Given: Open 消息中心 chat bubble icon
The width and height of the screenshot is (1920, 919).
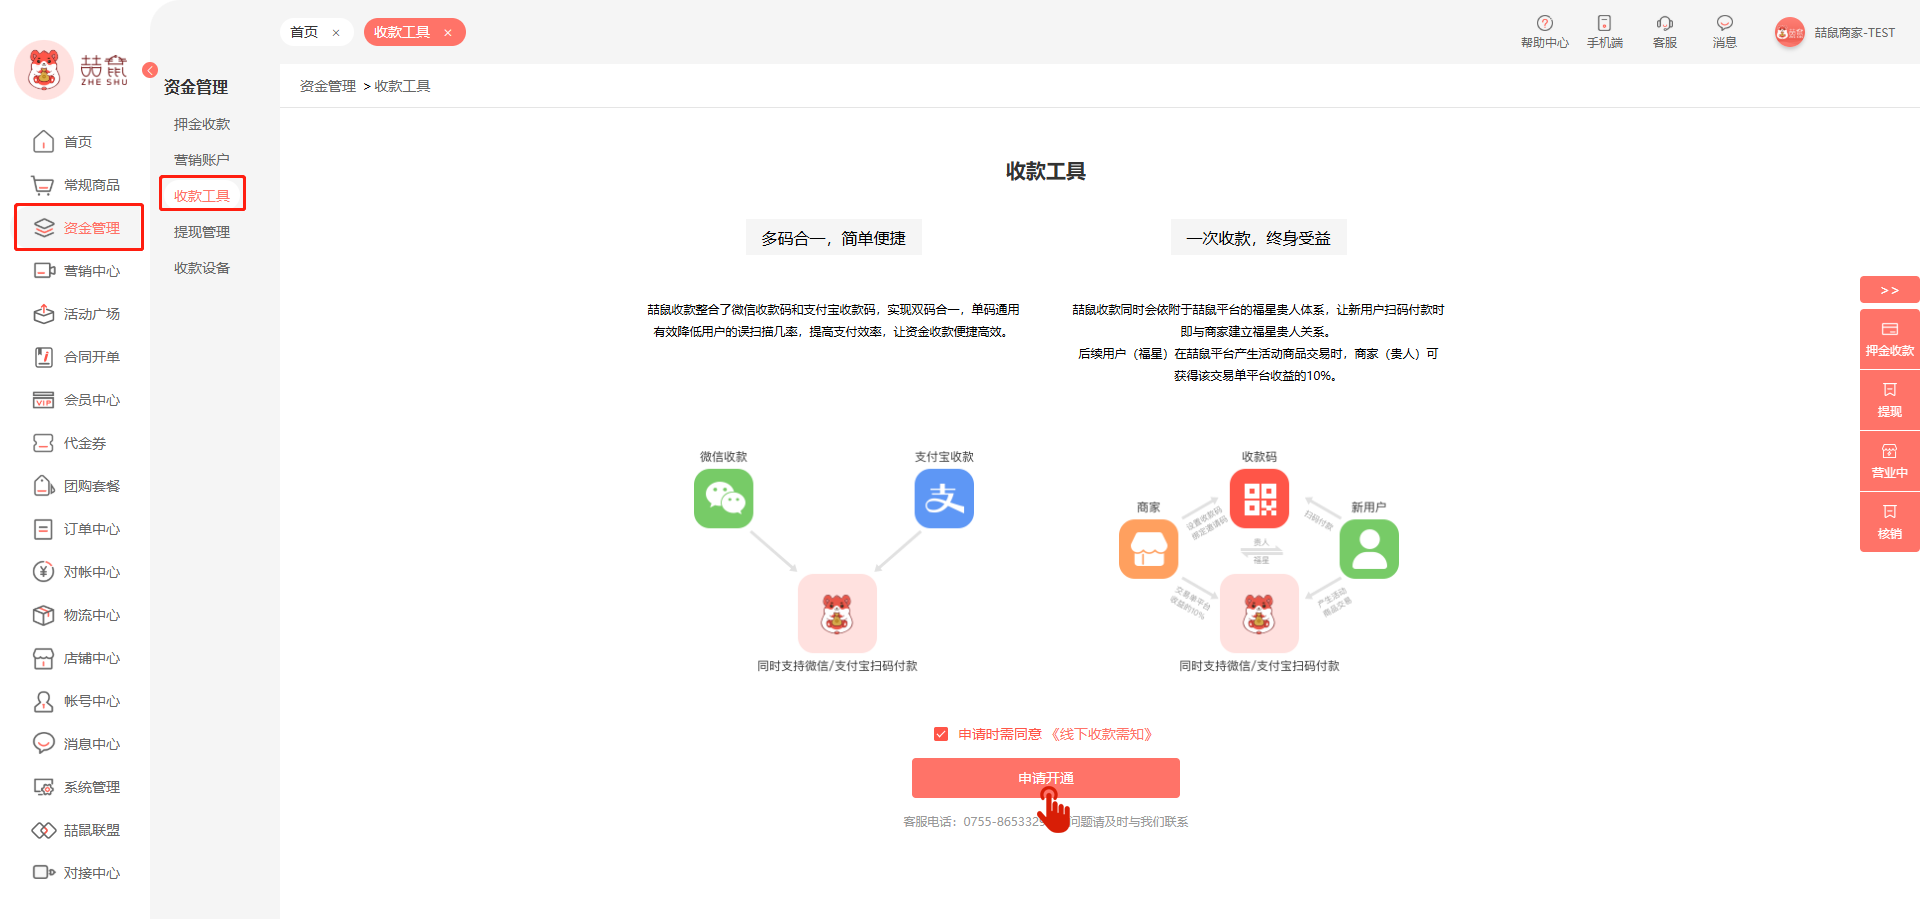Looking at the screenshot, I should pos(44,744).
